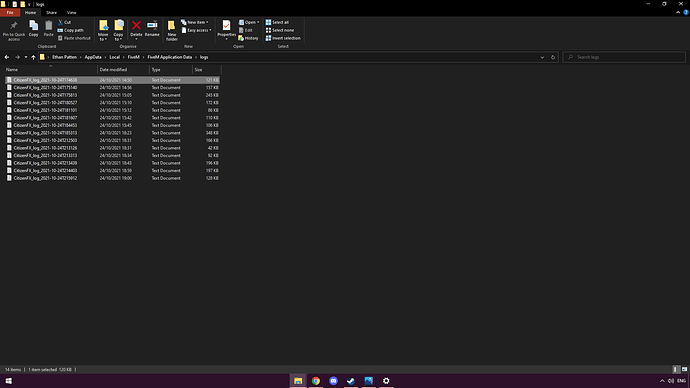The height and width of the screenshot is (388, 690).
Task: Click the Copy path button
Action: click(x=70, y=30)
